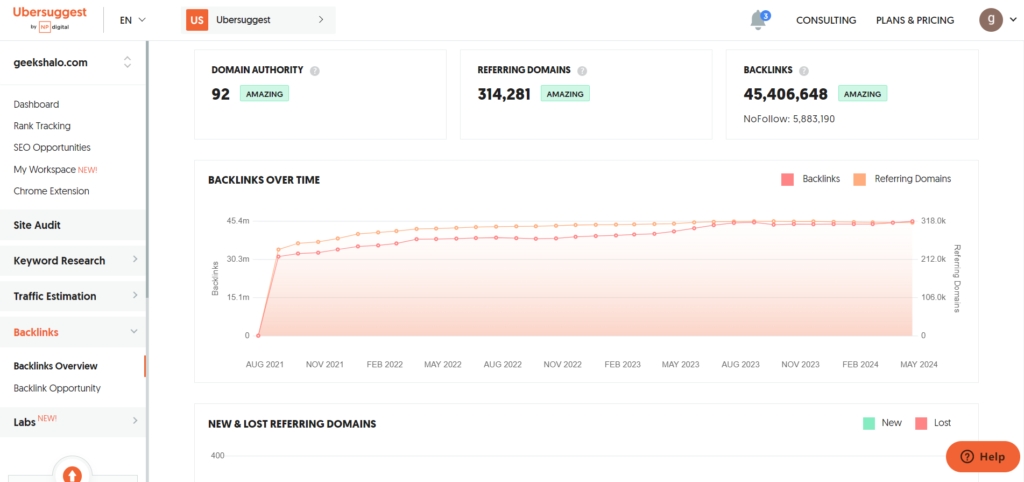Open the geekshalo.com domain switcher
The width and height of the screenshot is (1024, 482).
[x=72, y=63]
